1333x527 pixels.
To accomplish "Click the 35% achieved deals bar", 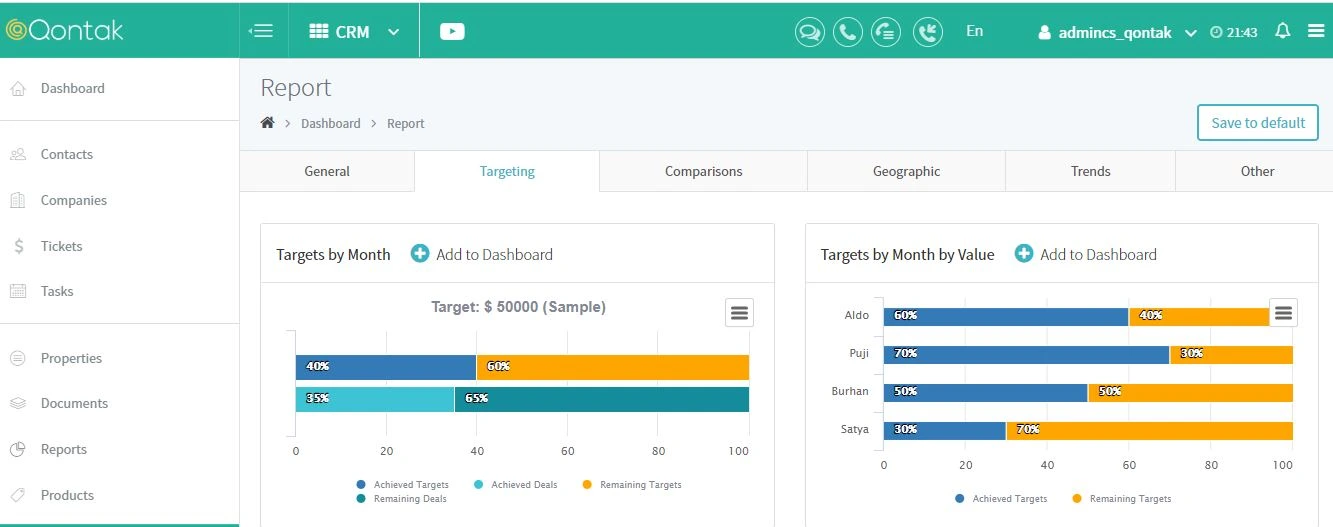I will [x=374, y=399].
